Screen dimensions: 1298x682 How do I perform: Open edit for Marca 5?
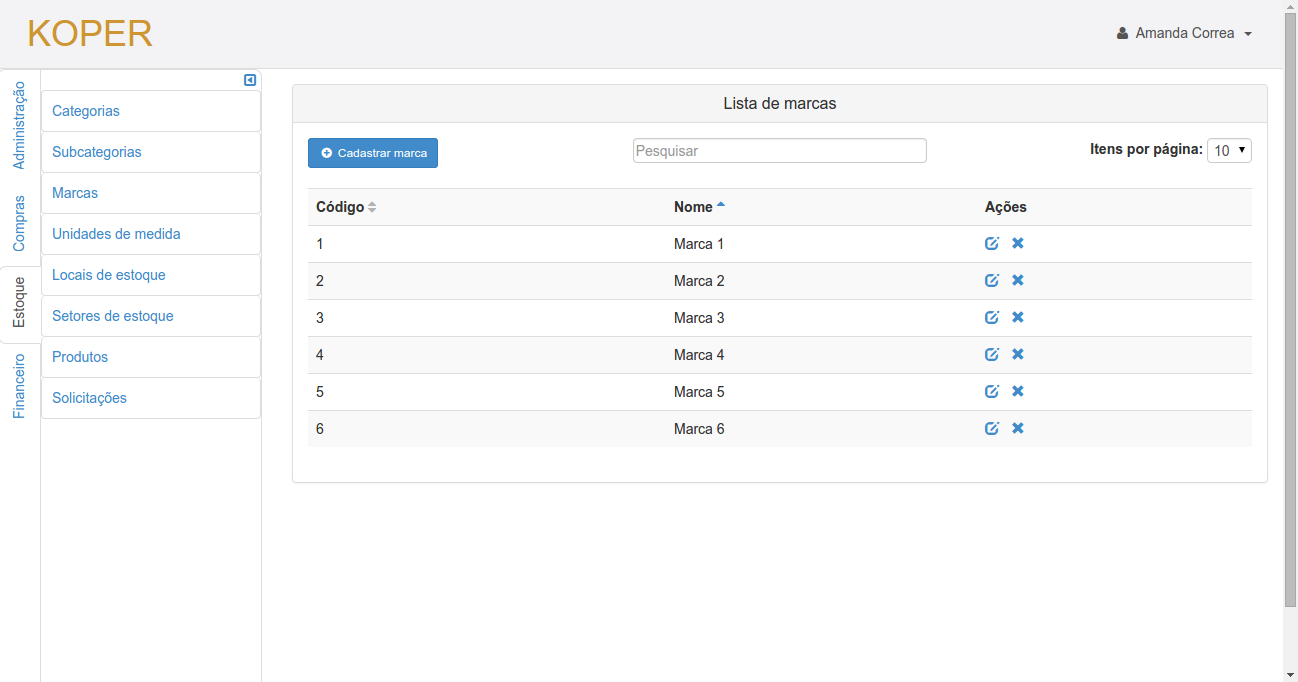click(992, 392)
